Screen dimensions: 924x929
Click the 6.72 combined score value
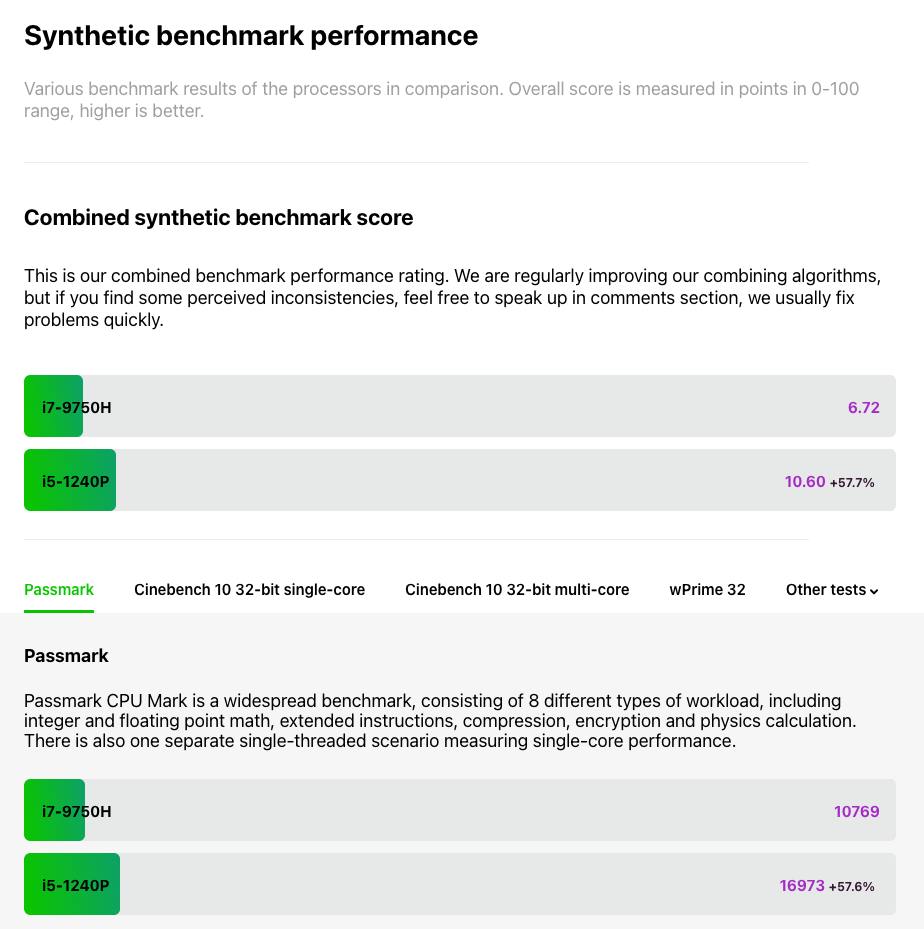tap(863, 407)
